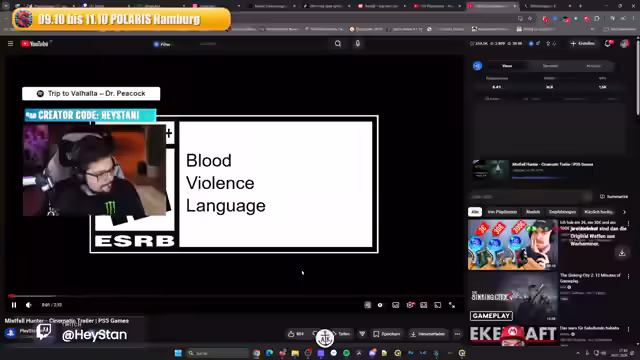Select the 'Alle' filter chip
The image size is (640, 360).
tap(475, 212)
